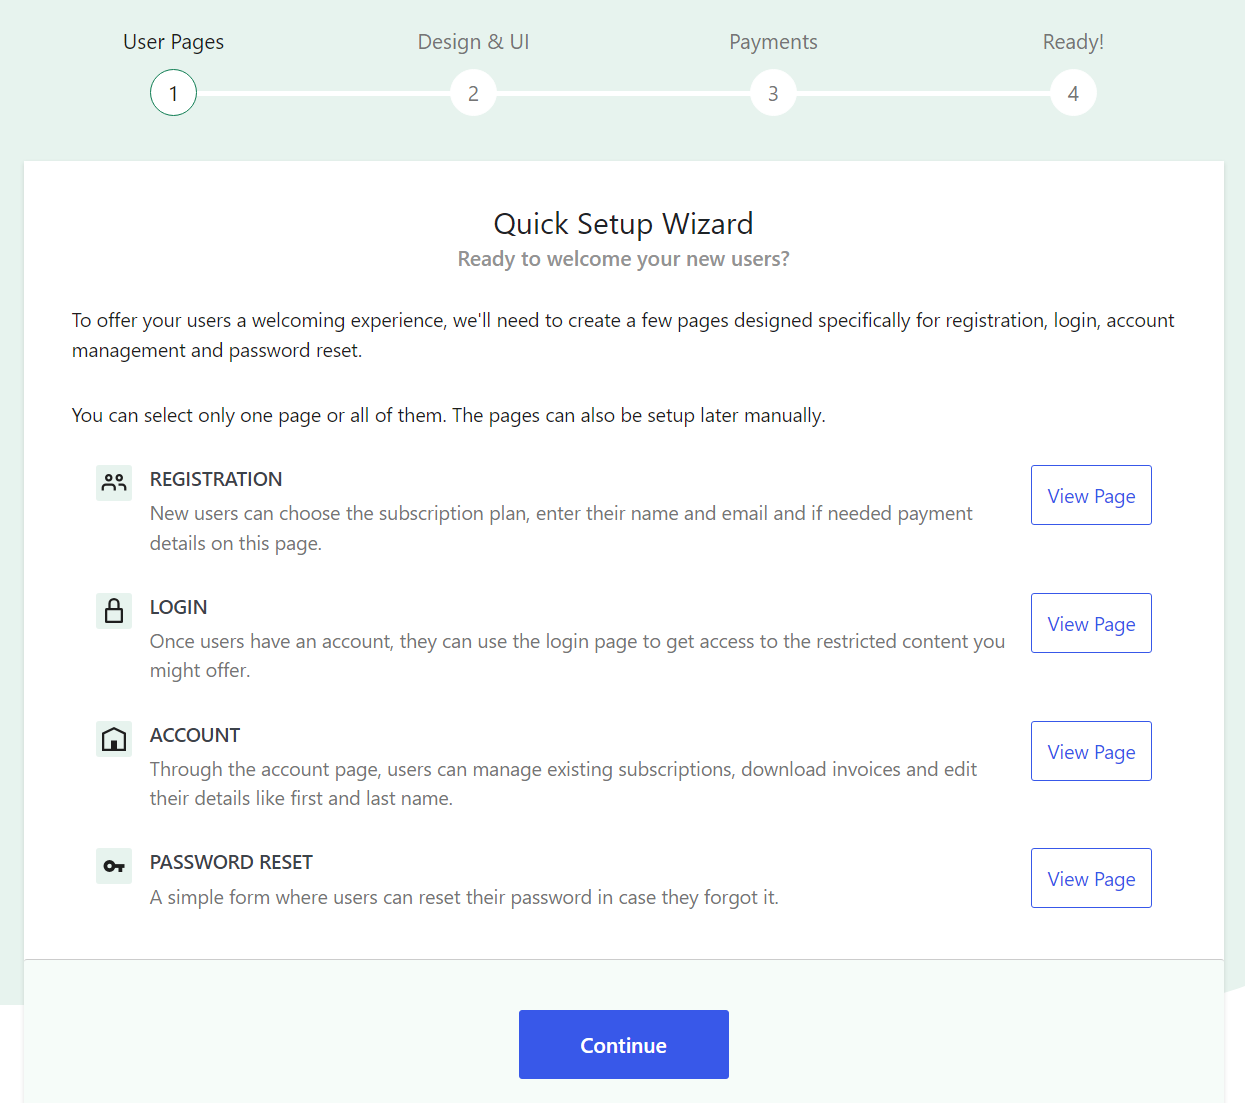Jump to step 3 circle
Image resolution: width=1245 pixels, height=1103 pixels.
773,93
